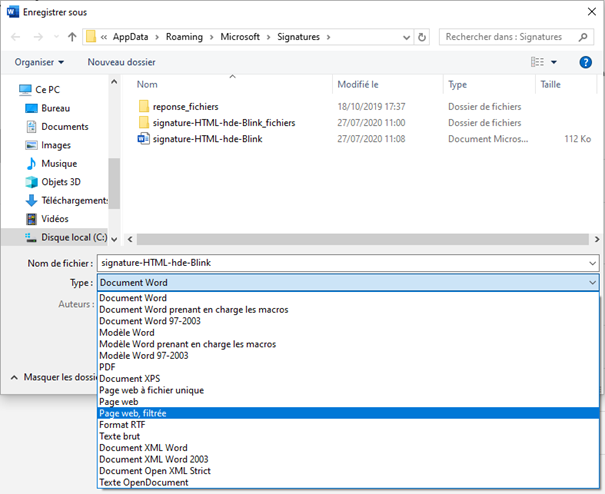This screenshot has height=494, width=605.
Task: Click the folder icon in address bar
Action: [91, 37]
